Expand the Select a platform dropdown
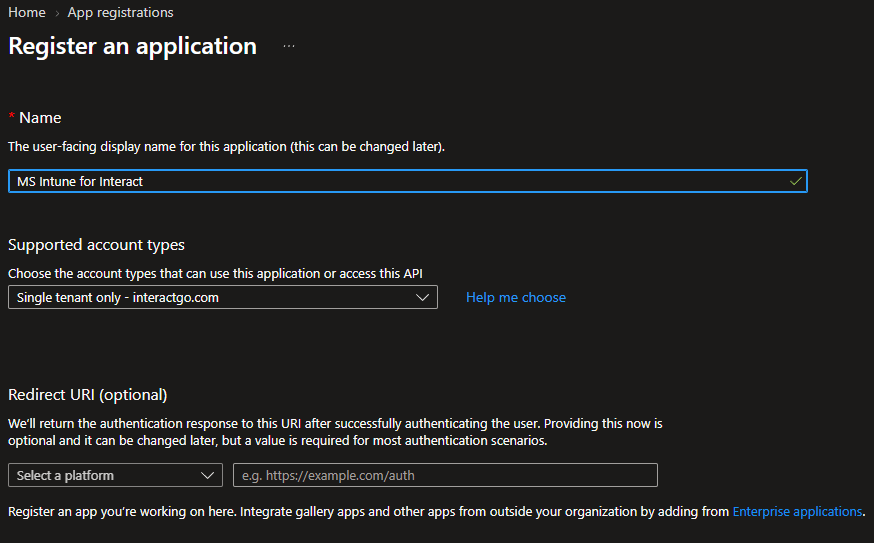Image resolution: width=874 pixels, height=543 pixels. (x=115, y=475)
